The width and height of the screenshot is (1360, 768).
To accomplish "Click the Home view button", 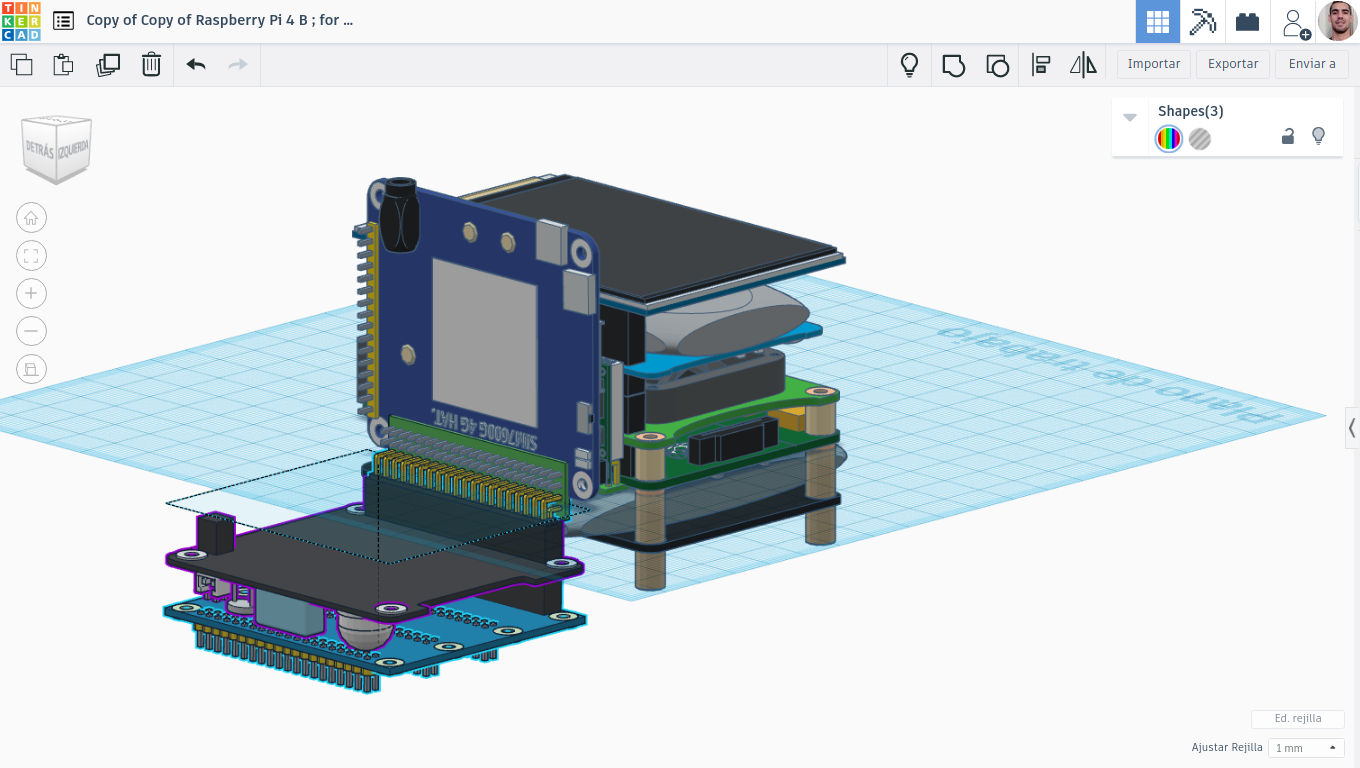I will click(x=31, y=218).
